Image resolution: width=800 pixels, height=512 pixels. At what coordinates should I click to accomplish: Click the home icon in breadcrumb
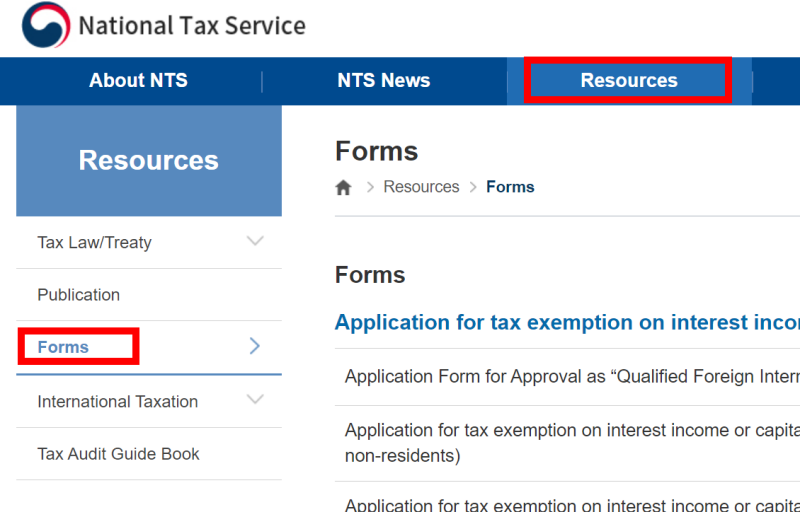click(x=343, y=187)
